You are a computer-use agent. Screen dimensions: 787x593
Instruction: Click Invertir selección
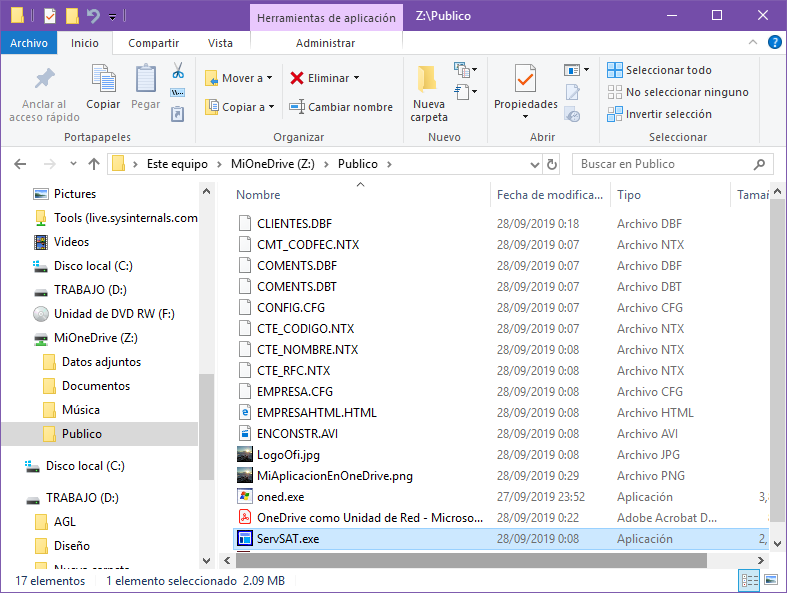pos(659,114)
